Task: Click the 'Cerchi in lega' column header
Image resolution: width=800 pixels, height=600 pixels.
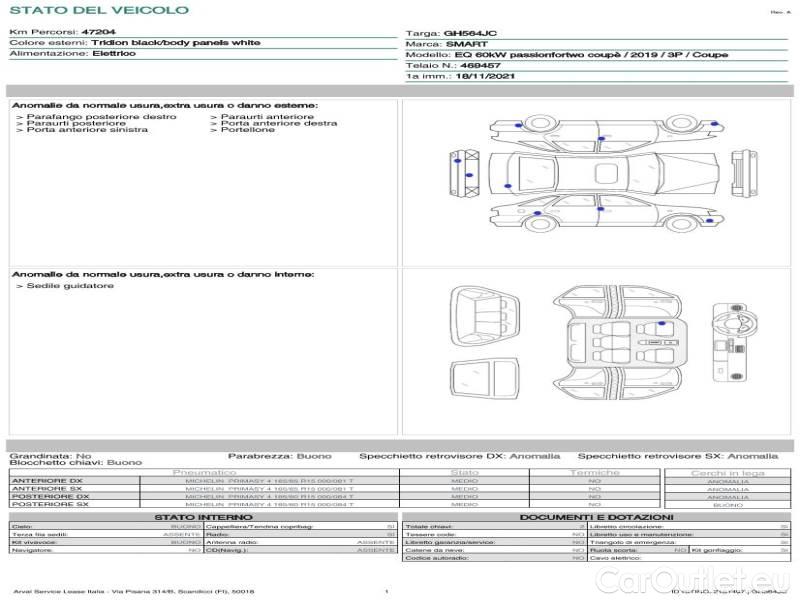Action: tap(727, 472)
